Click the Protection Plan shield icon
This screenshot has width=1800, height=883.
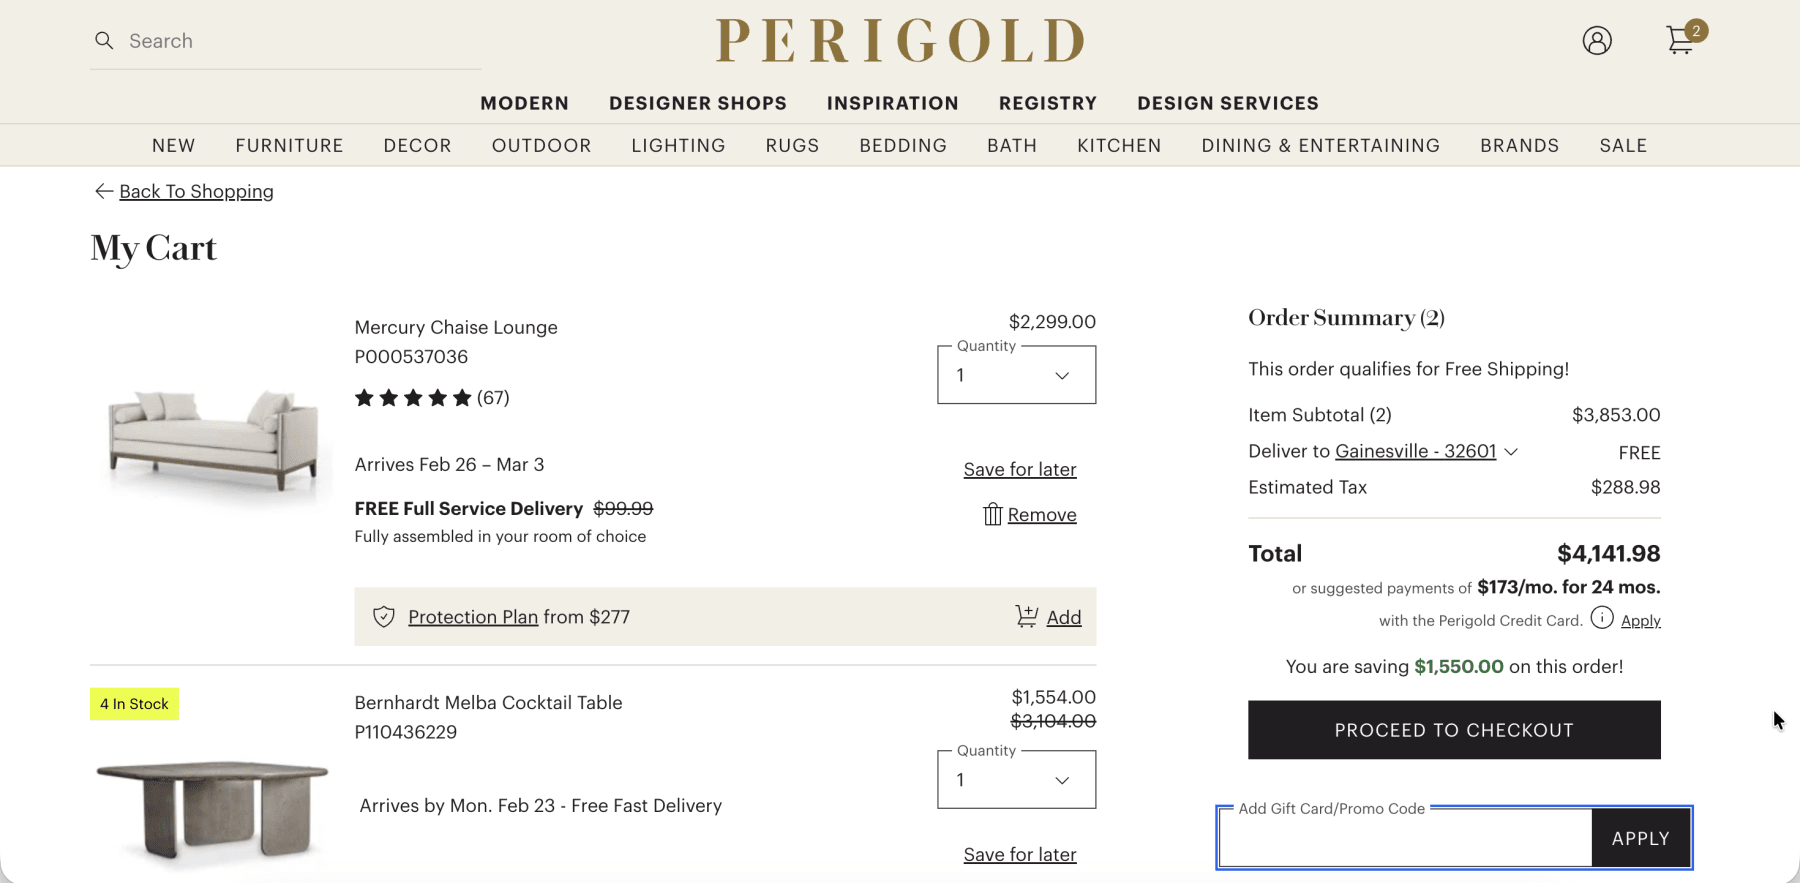pyautogui.click(x=384, y=617)
